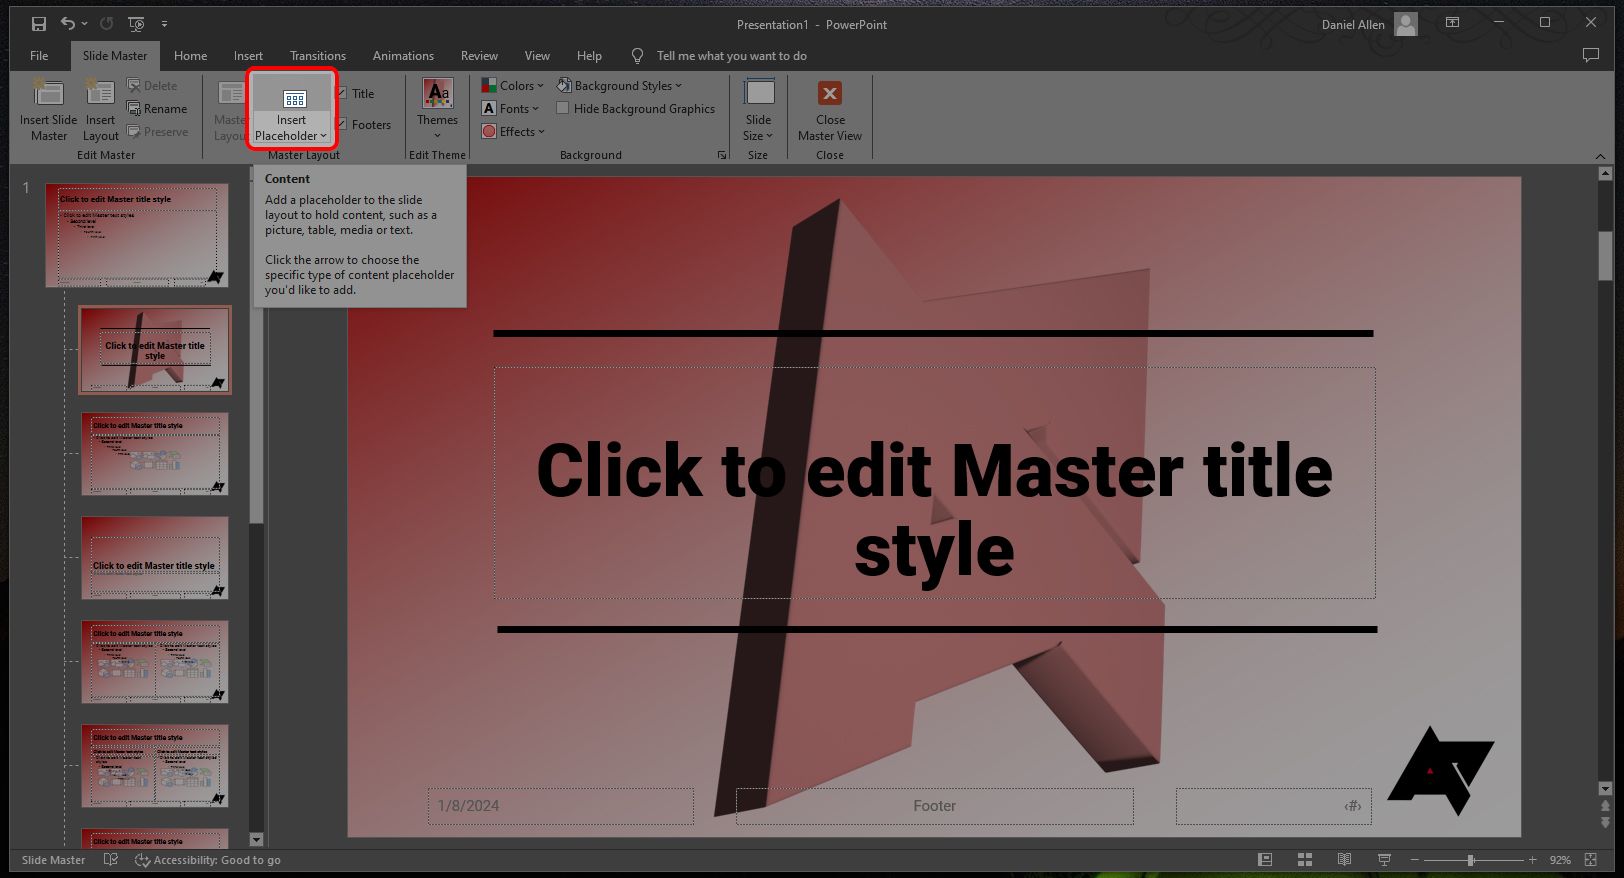Click the Redo icon in title bar
The height and width of the screenshot is (878, 1624).
coord(107,24)
